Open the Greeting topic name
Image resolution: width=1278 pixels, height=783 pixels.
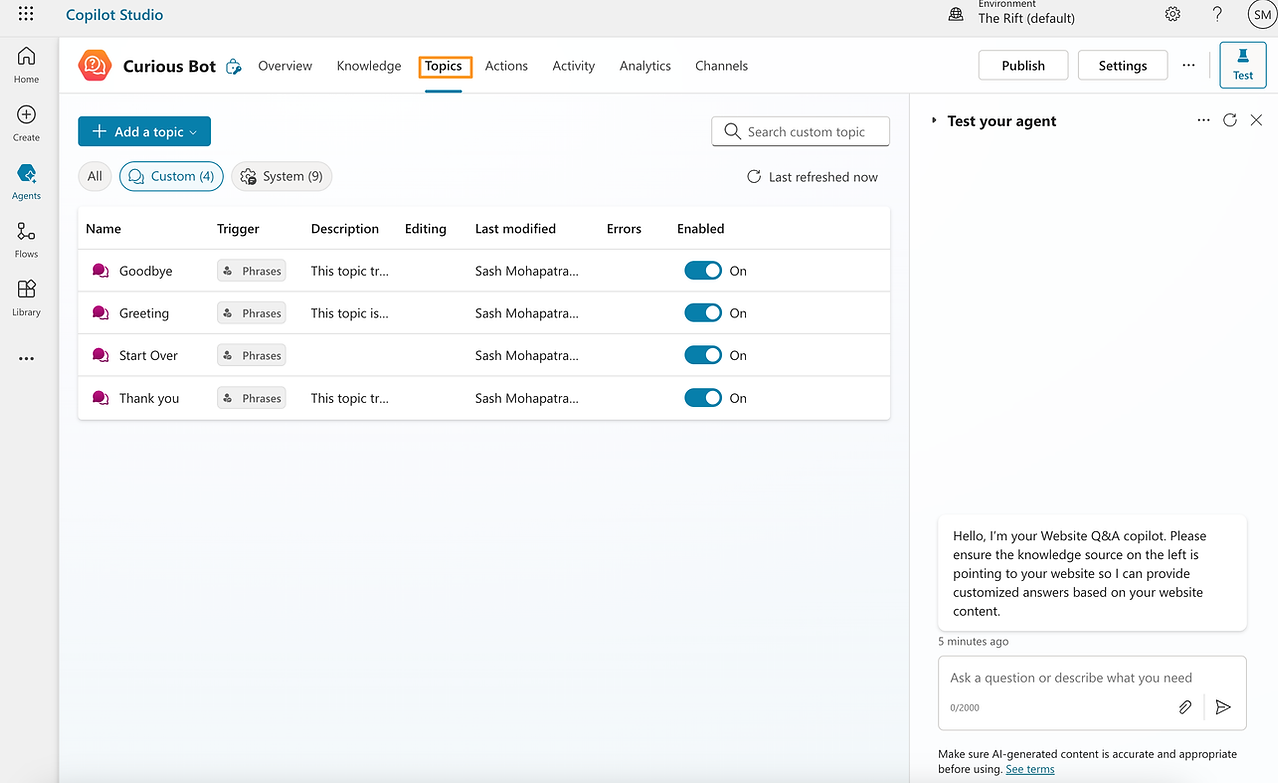(x=144, y=313)
